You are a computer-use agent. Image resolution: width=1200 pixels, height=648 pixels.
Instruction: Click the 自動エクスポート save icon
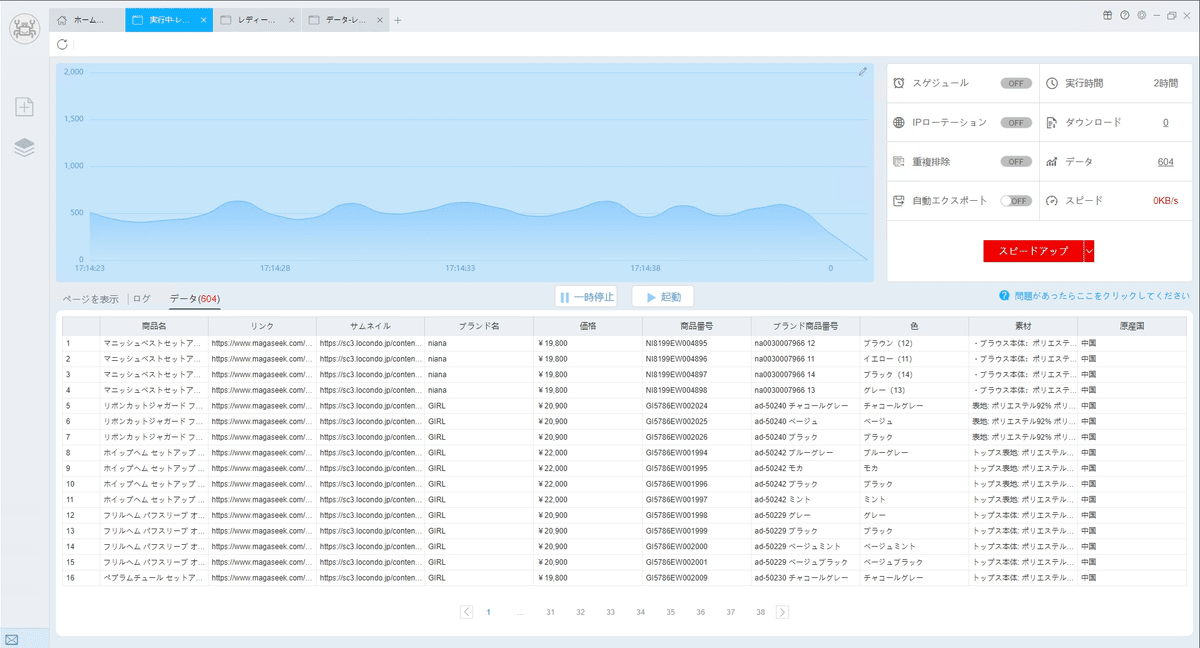point(899,200)
